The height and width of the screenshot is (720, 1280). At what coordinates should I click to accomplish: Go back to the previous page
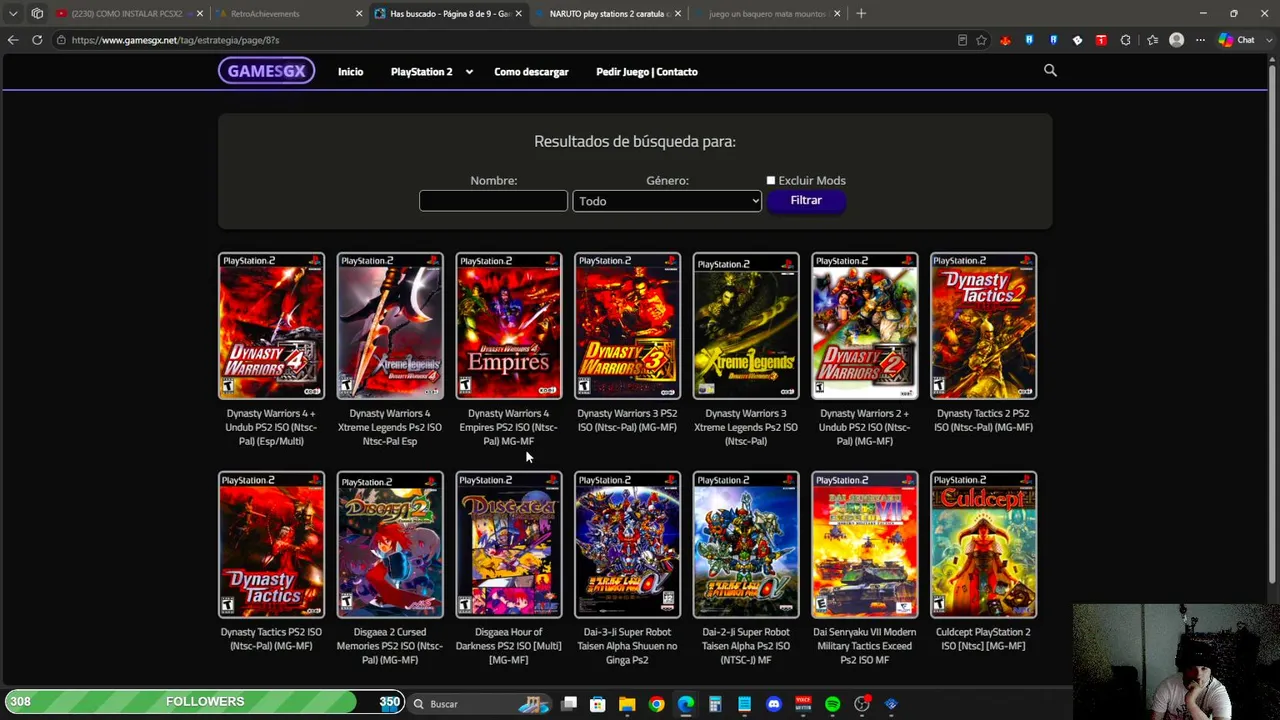13,40
